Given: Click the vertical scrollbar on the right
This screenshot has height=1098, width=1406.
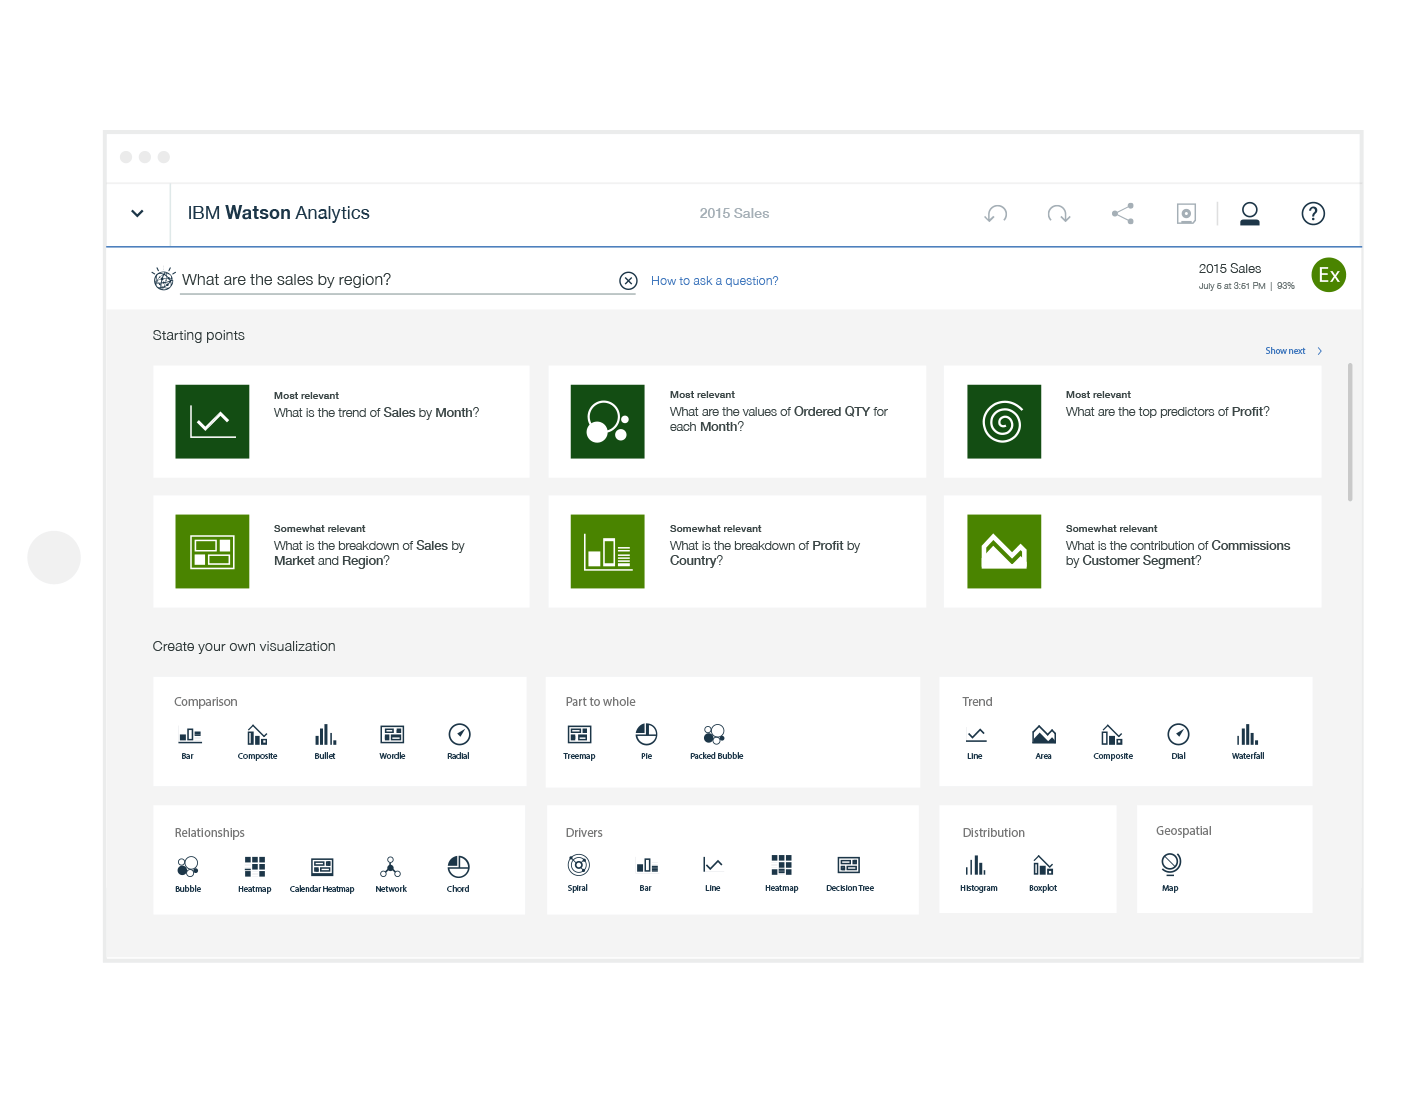Looking at the screenshot, I should [1350, 432].
